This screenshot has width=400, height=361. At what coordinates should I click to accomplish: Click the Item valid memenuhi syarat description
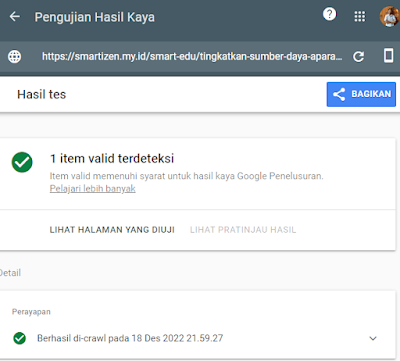click(x=187, y=176)
